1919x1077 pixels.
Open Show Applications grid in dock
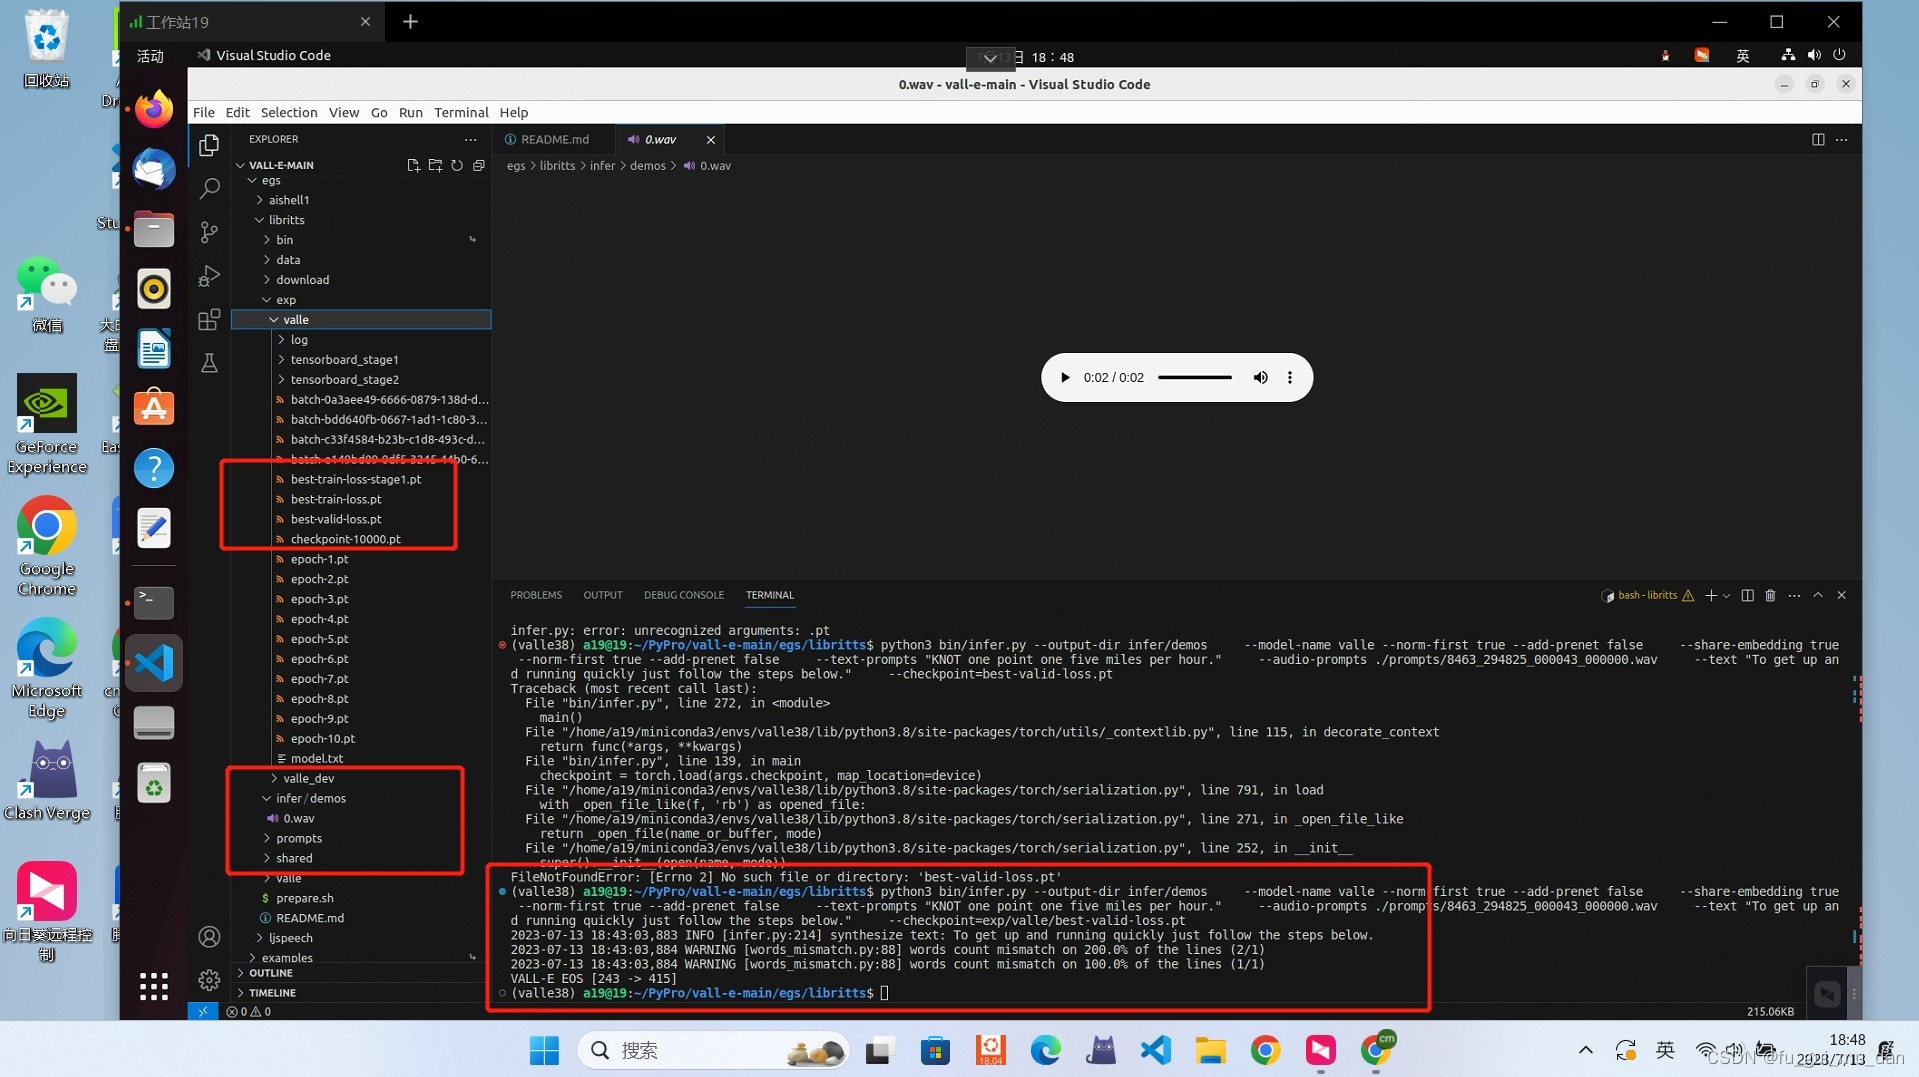[154, 986]
